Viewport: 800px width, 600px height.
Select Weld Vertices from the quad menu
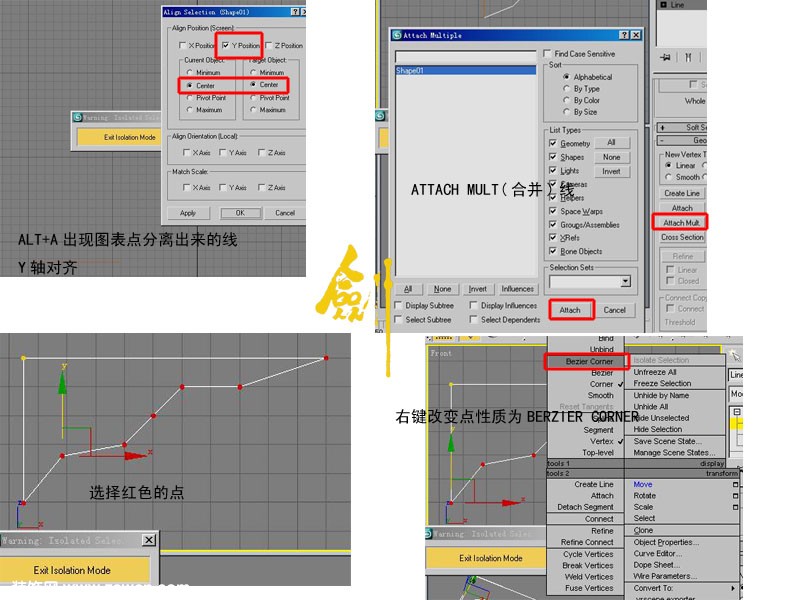coord(588,577)
